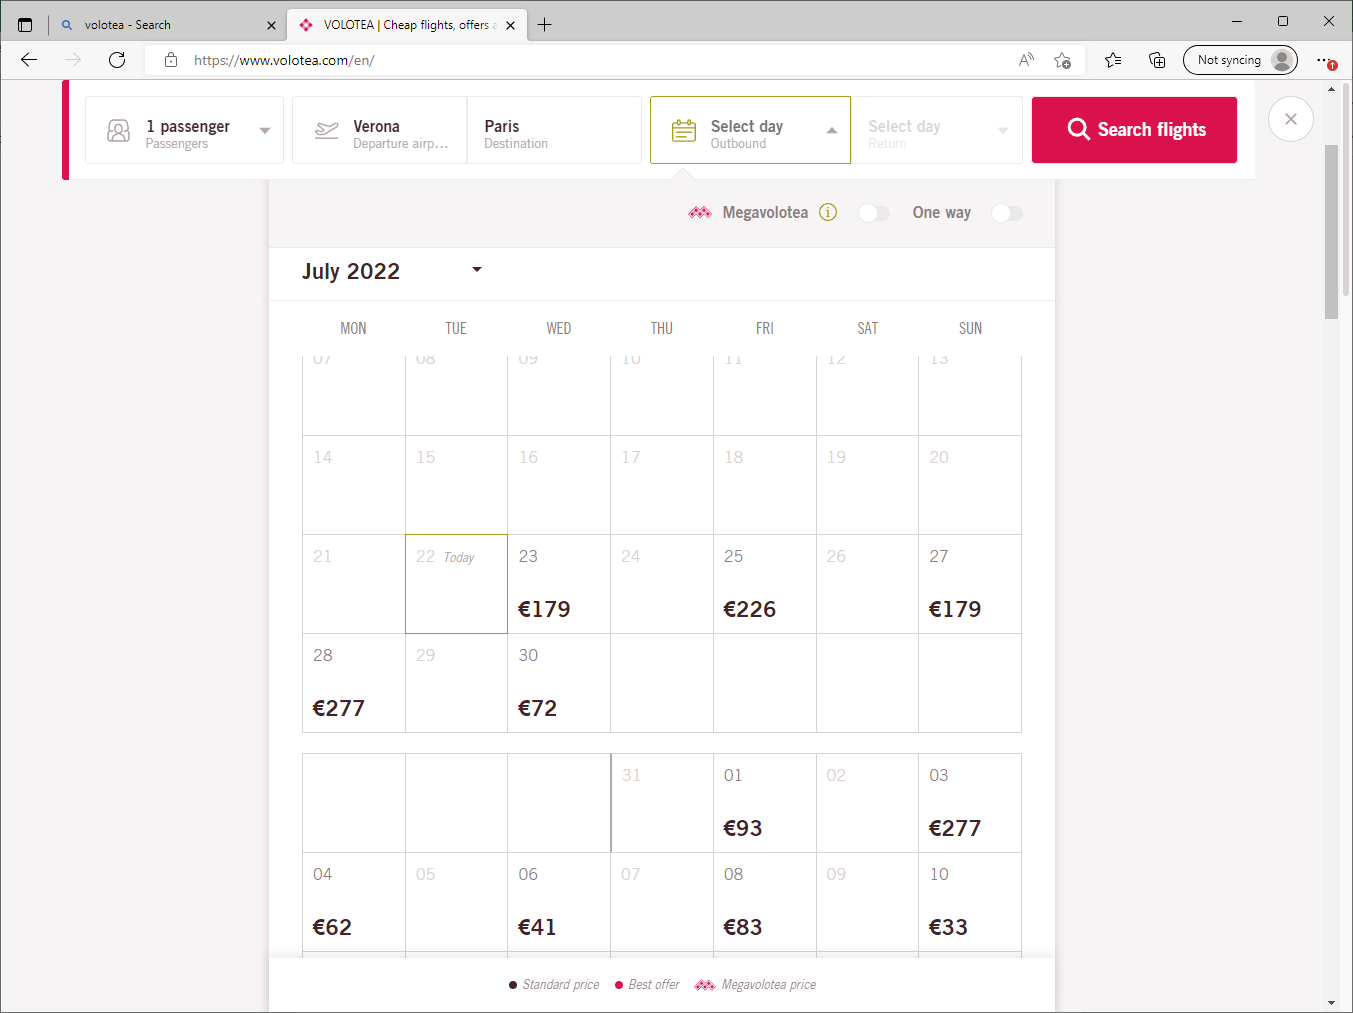
Task: Expand the passengers dropdown
Action: pos(265,131)
